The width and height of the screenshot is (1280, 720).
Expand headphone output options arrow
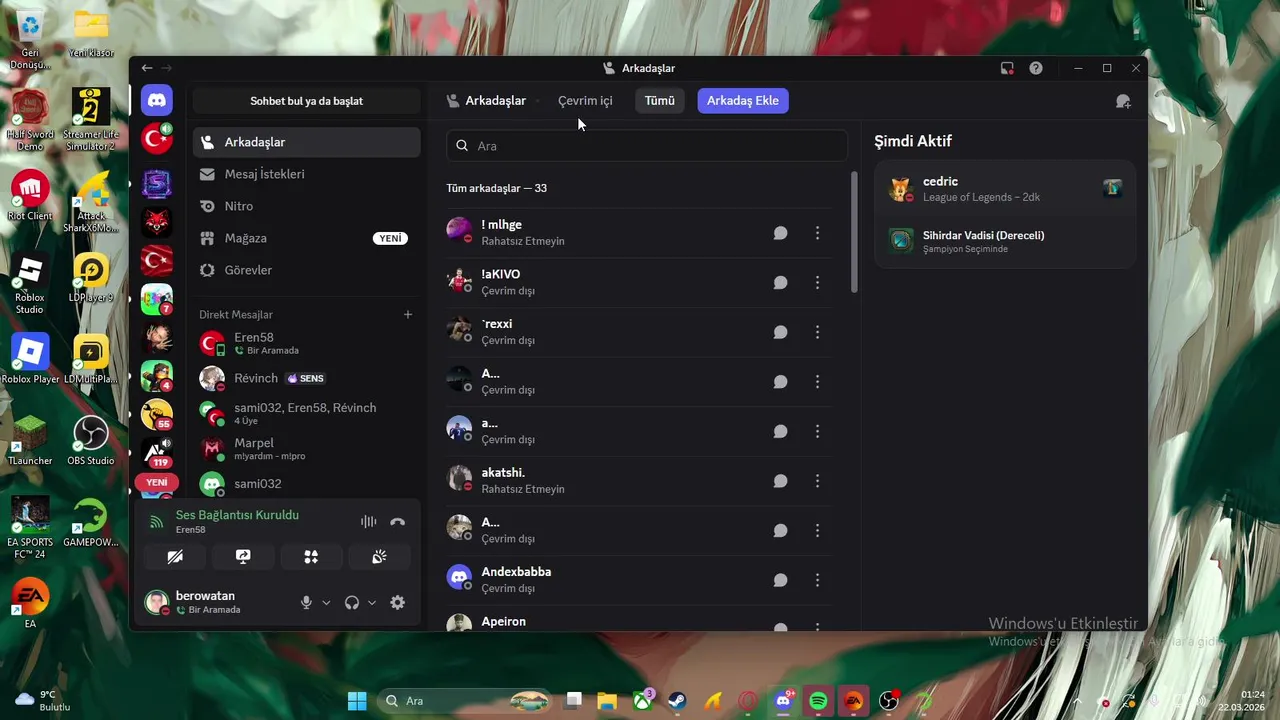click(372, 602)
